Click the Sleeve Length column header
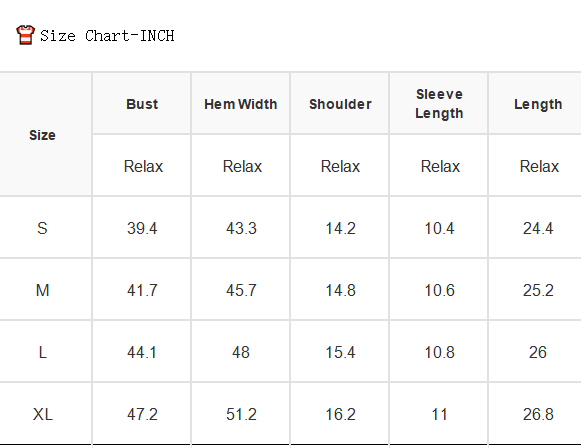Screen dimensions: 581x448 (x=439, y=104)
